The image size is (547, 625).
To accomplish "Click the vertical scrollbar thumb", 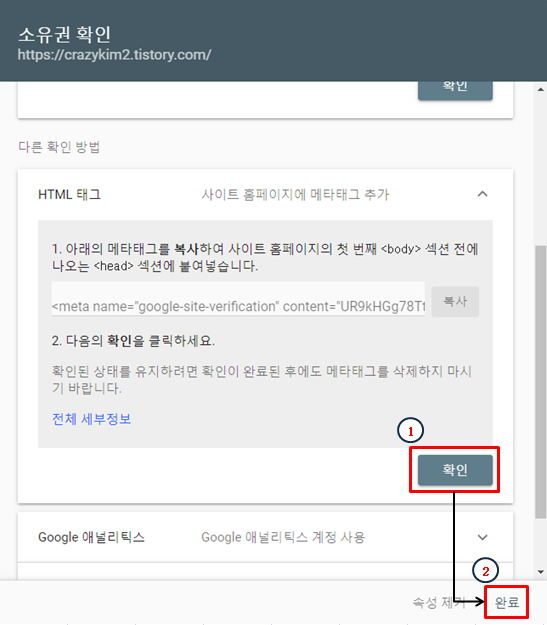I will pyautogui.click(x=540, y=382).
